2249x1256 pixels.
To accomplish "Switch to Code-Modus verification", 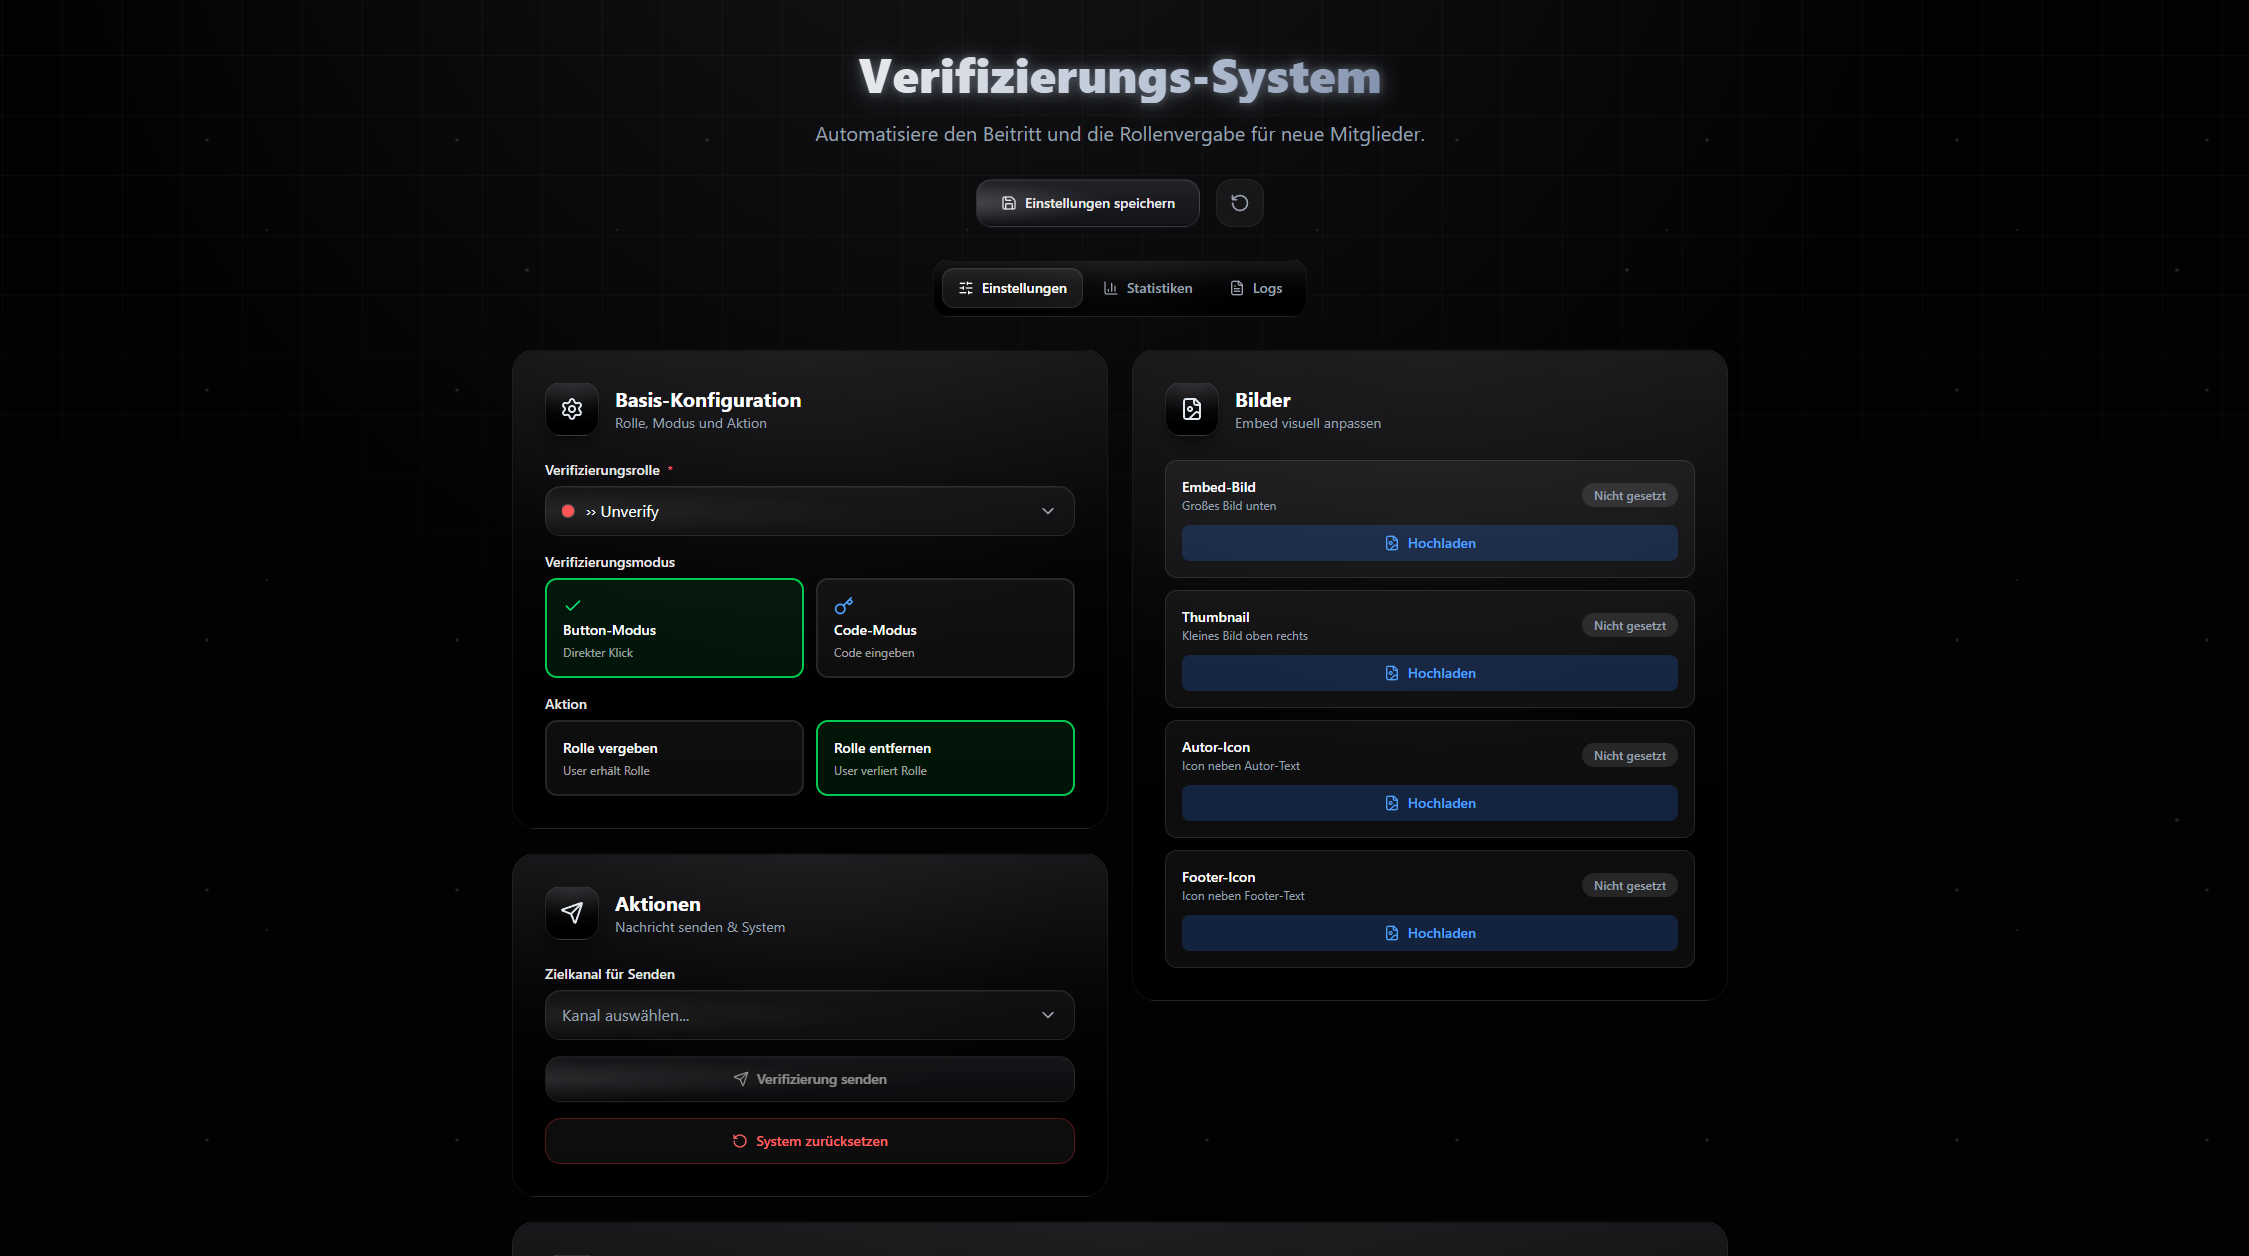I will coord(944,627).
